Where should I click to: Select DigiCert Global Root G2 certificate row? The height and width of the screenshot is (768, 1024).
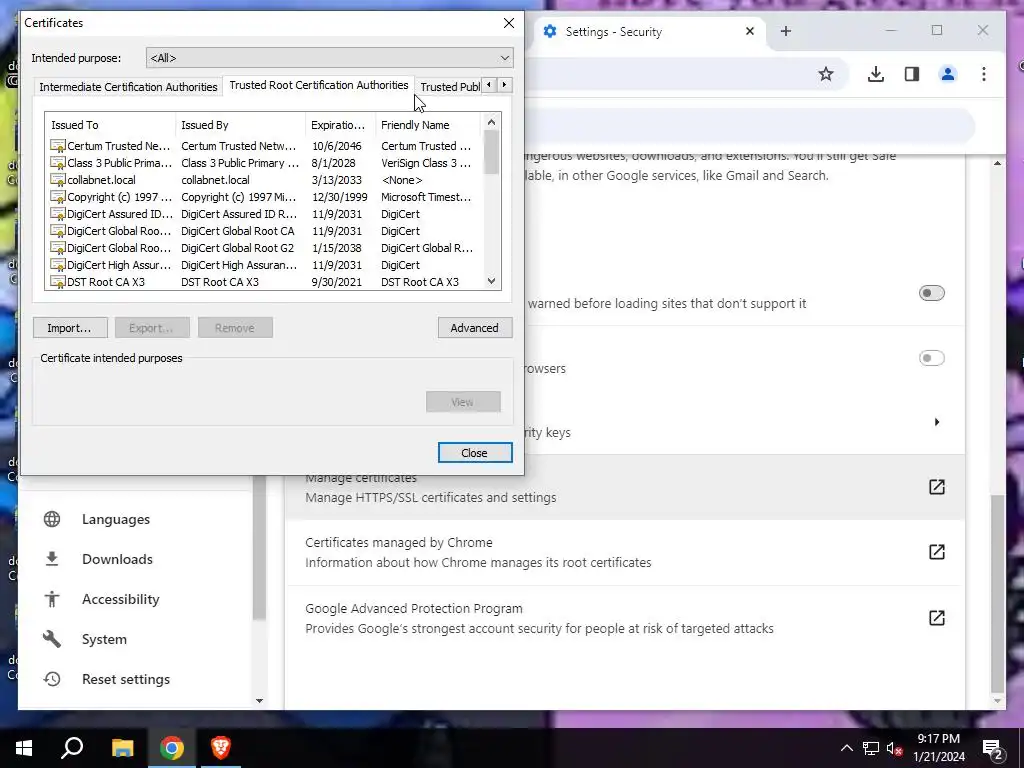click(264, 248)
